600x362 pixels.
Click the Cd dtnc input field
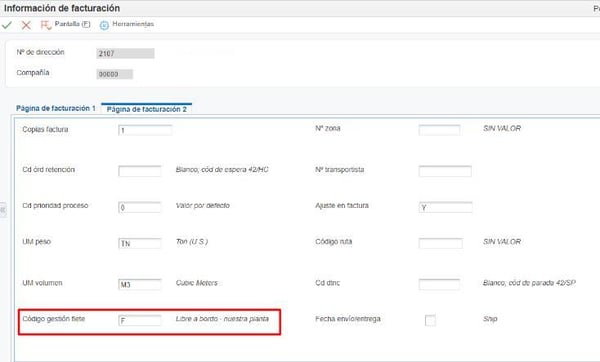[x=439, y=284]
